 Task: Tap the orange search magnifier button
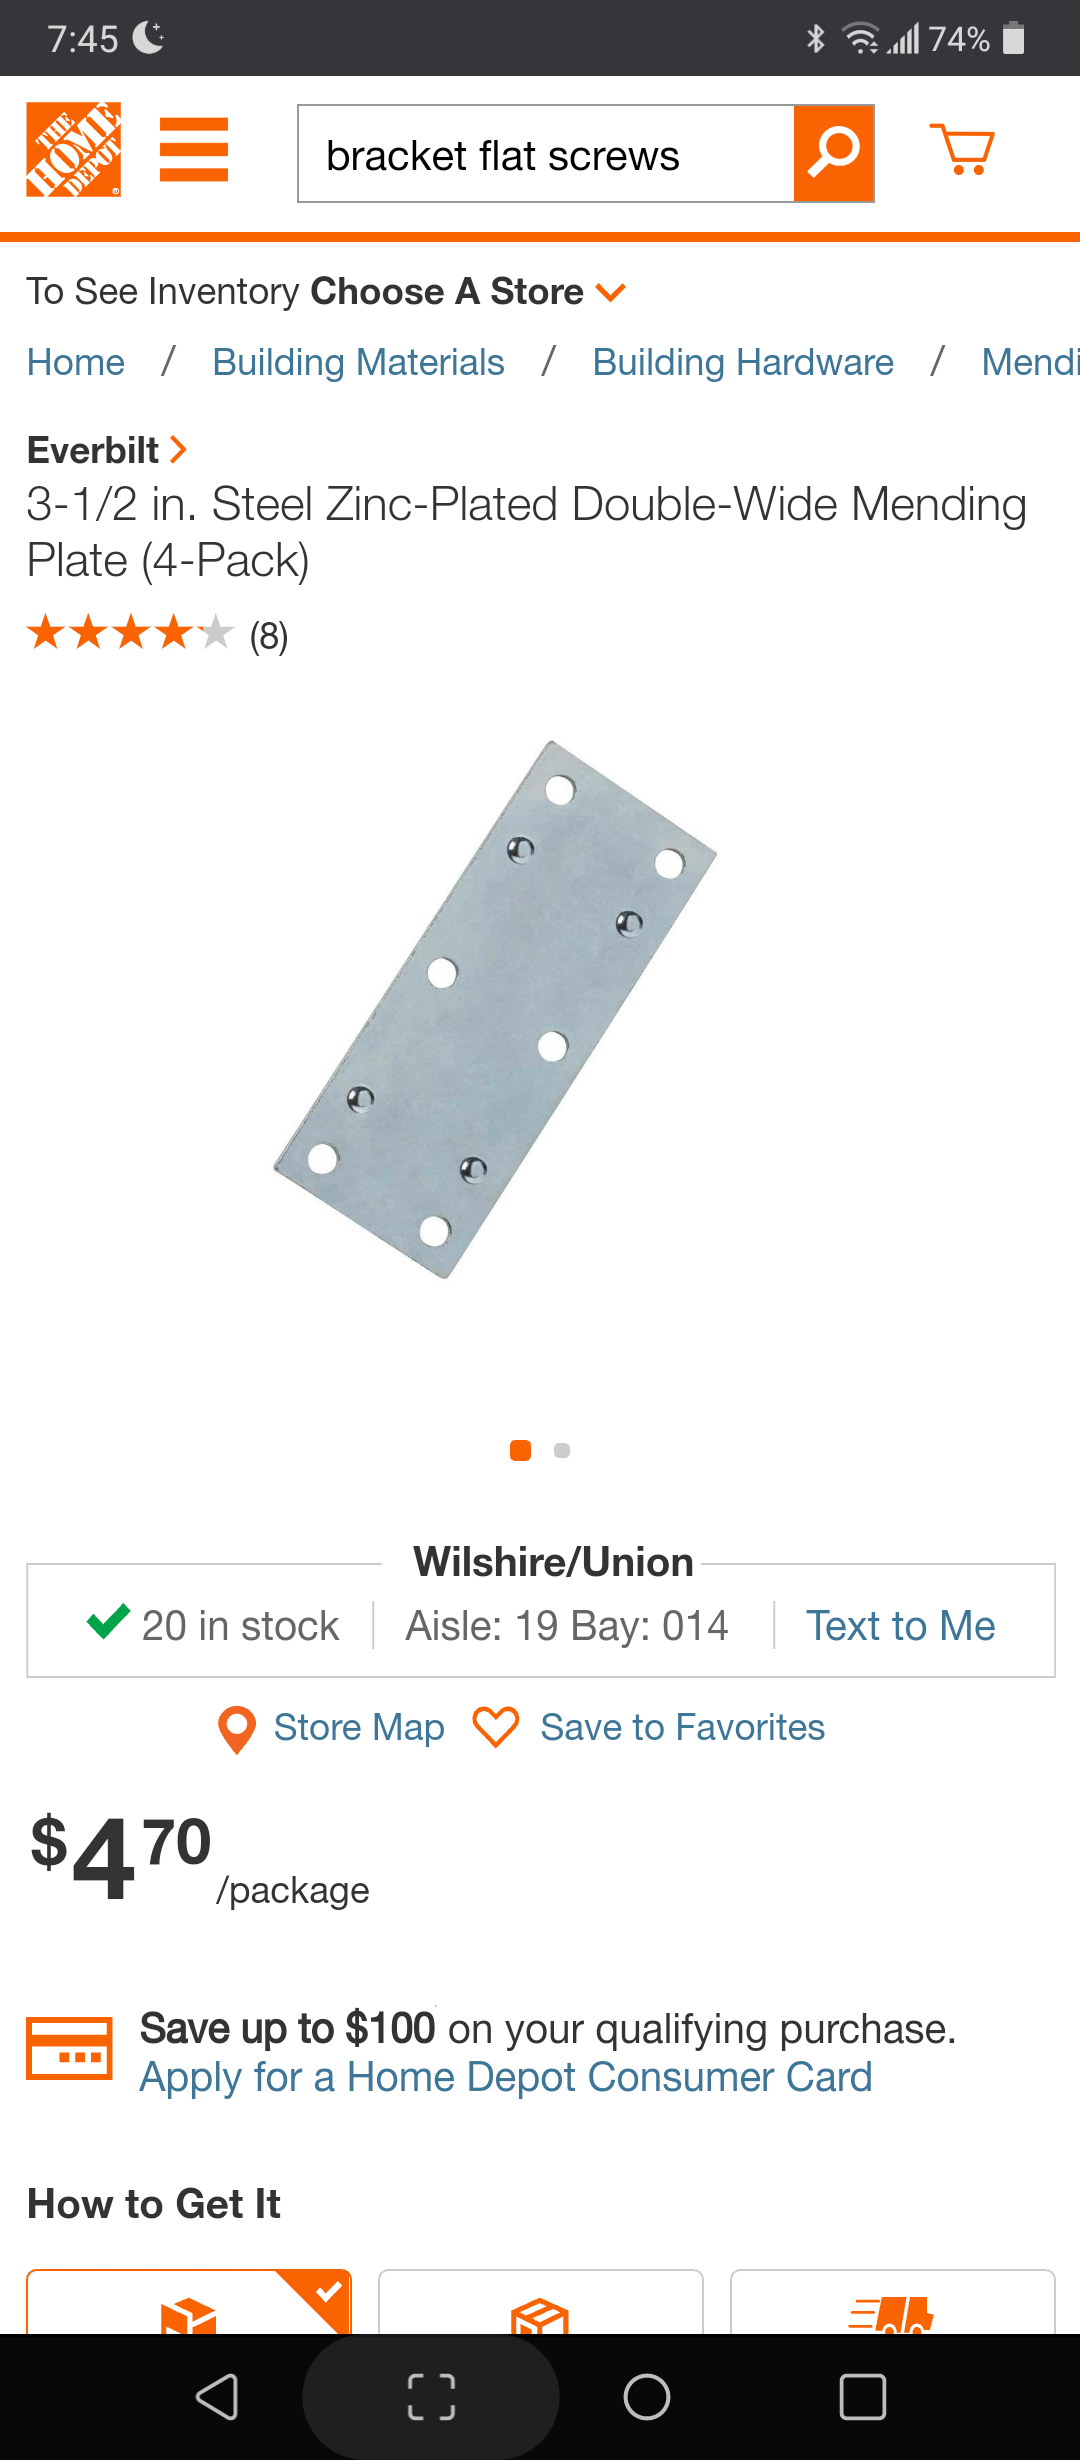(834, 153)
